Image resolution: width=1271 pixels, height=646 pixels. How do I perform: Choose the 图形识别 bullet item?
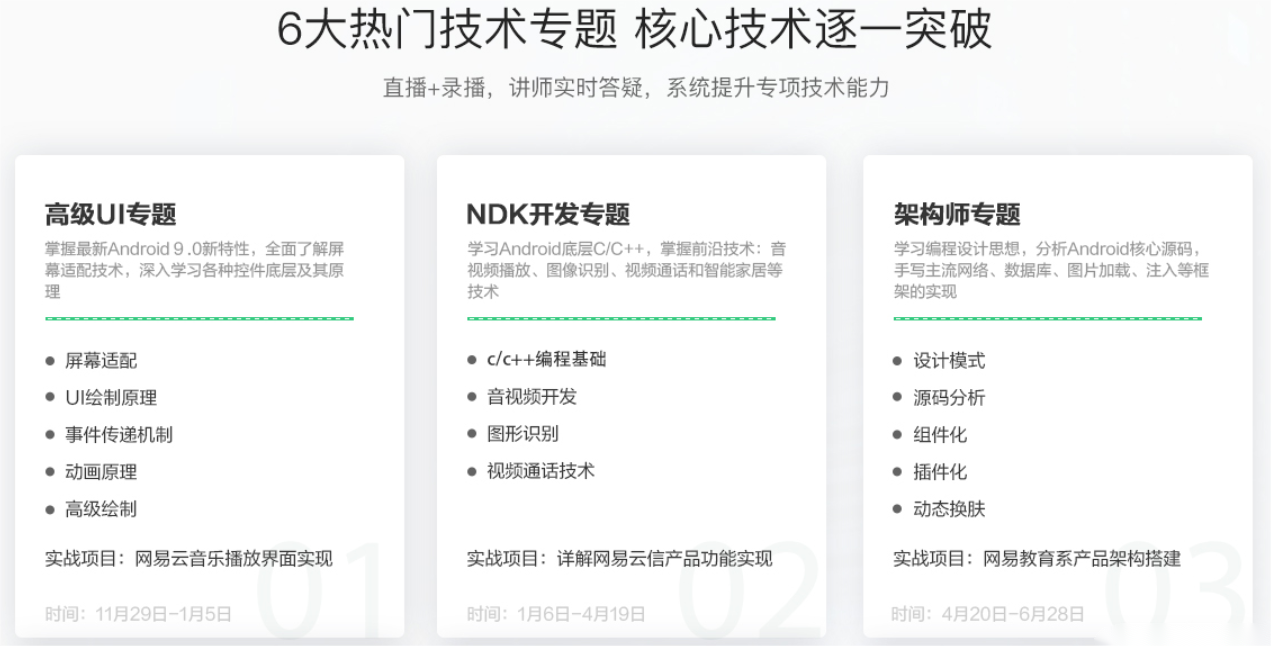[x=523, y=434]
